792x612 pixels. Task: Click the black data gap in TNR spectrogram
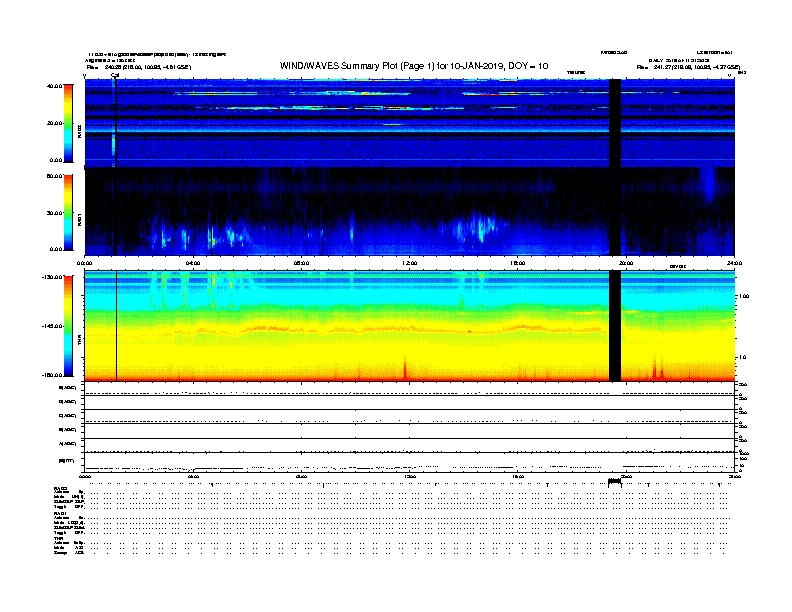click(615, 326)
